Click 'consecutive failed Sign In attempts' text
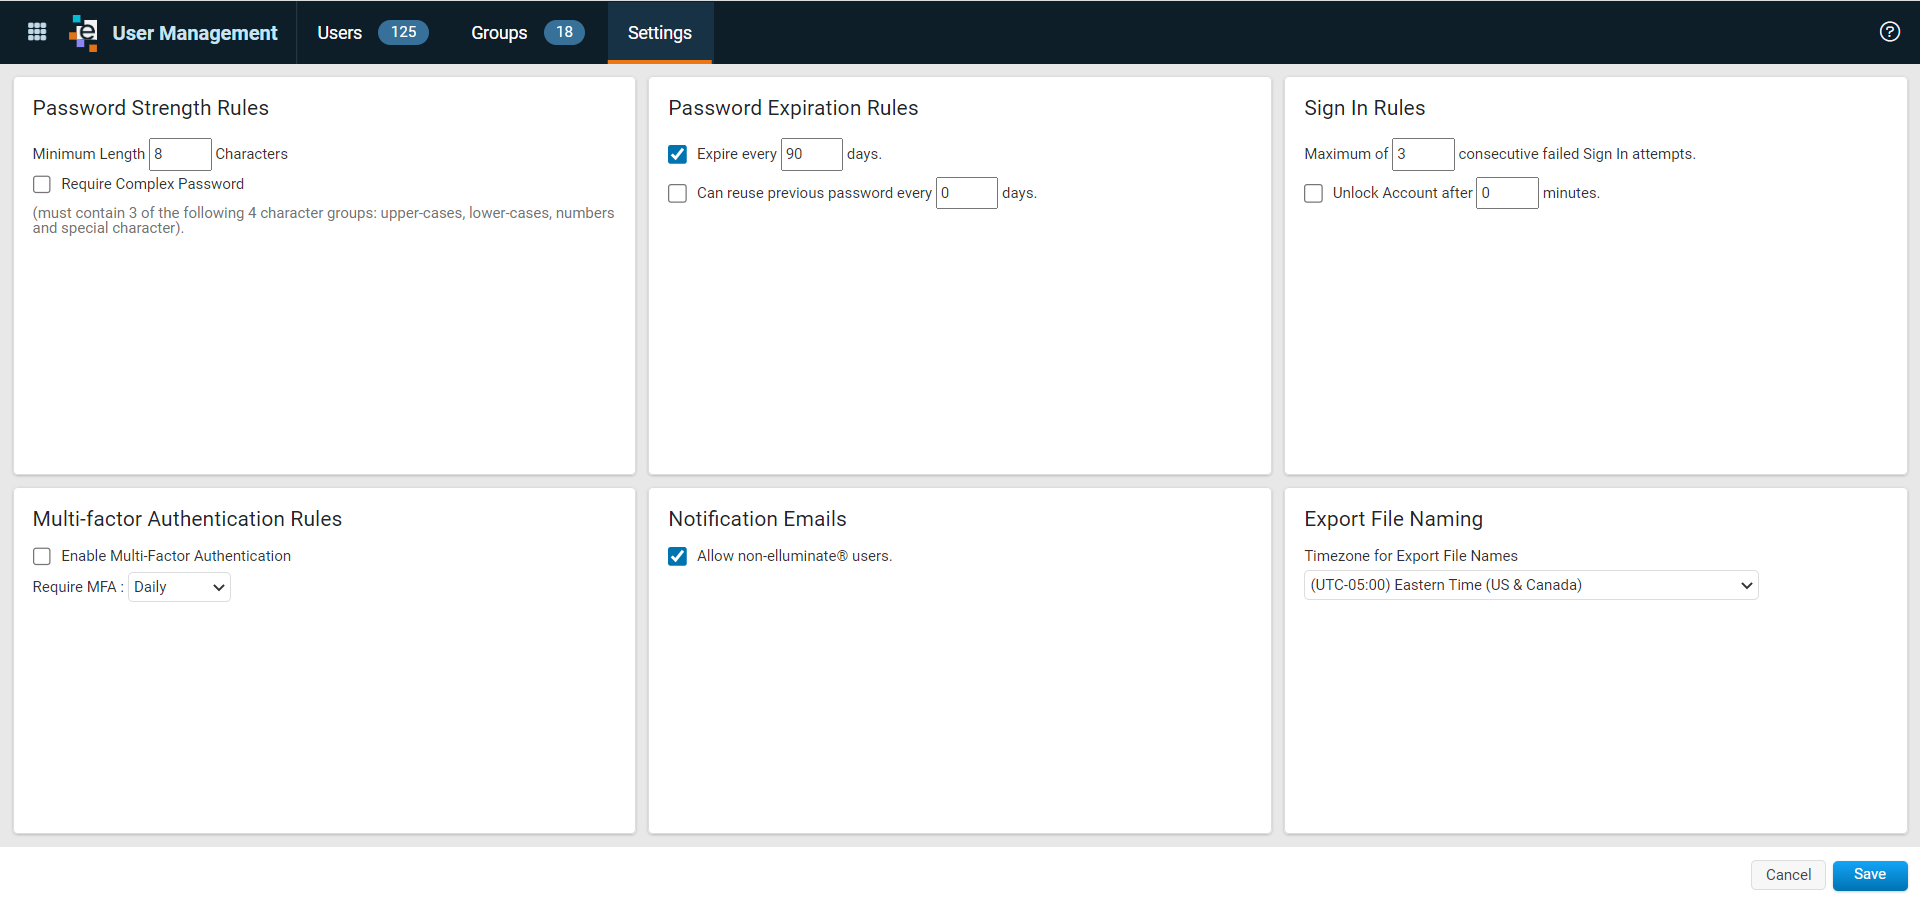Image resolution: width=1920 pixels, height=902 pixels. (x=1577, y=154)
